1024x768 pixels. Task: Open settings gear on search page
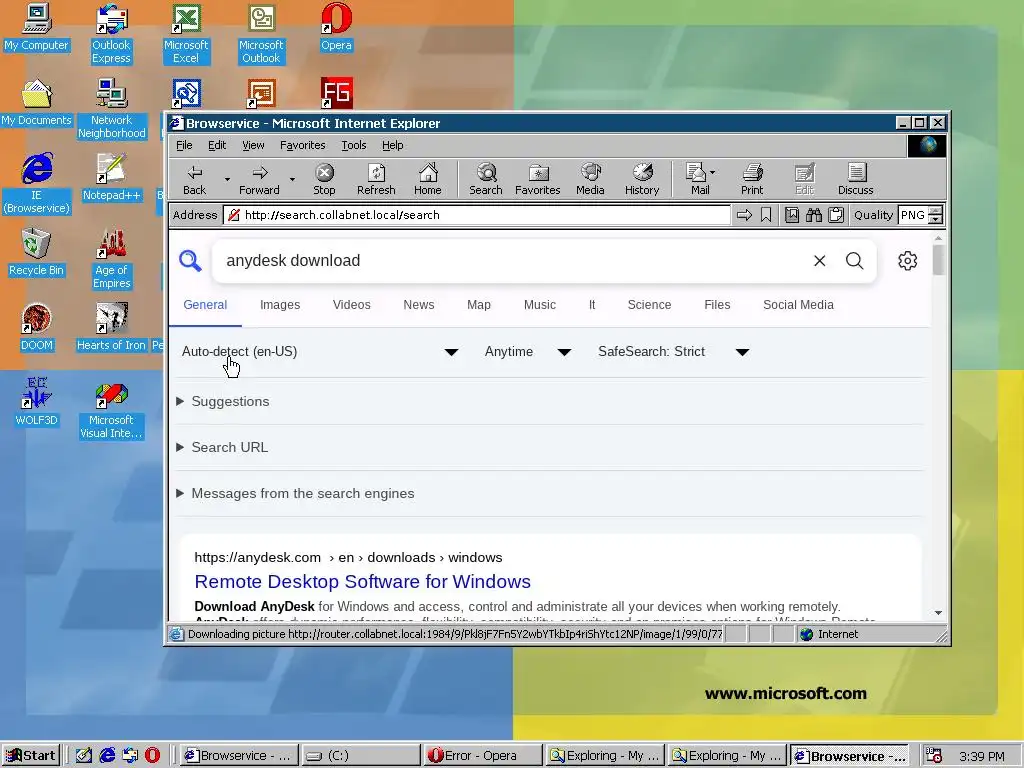pos(907,261)
